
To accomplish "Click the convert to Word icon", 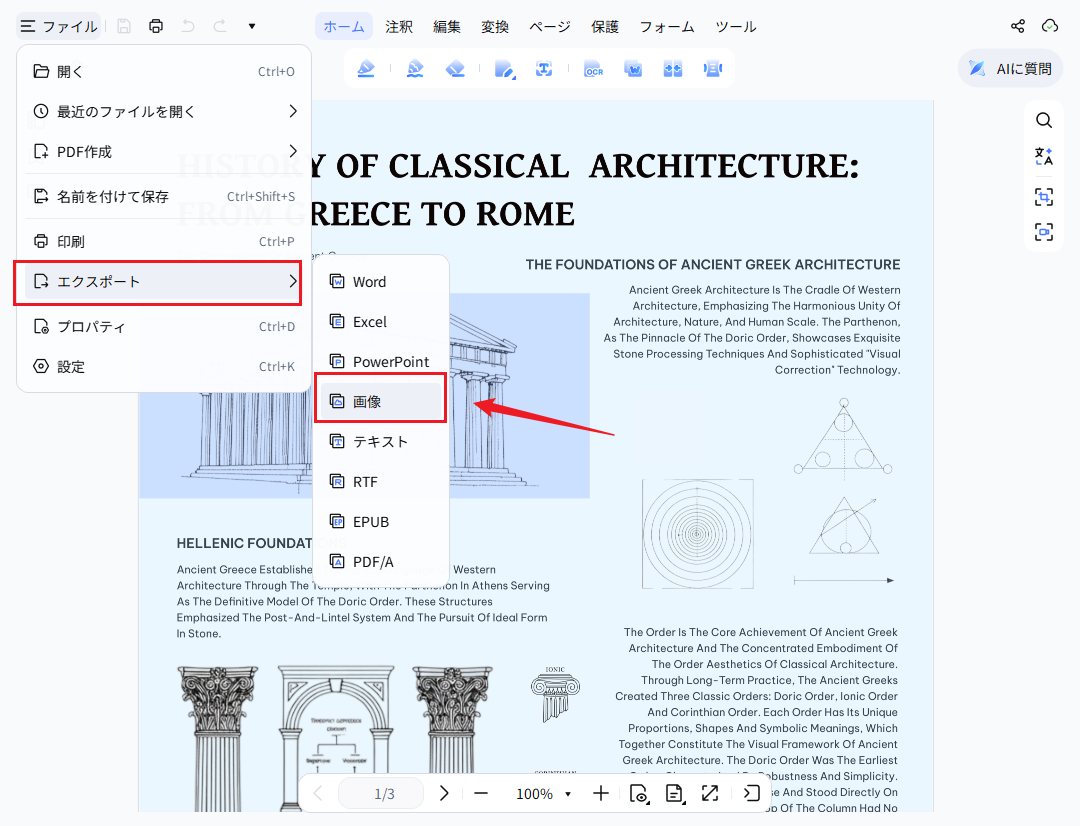I will tap(633, 69).
